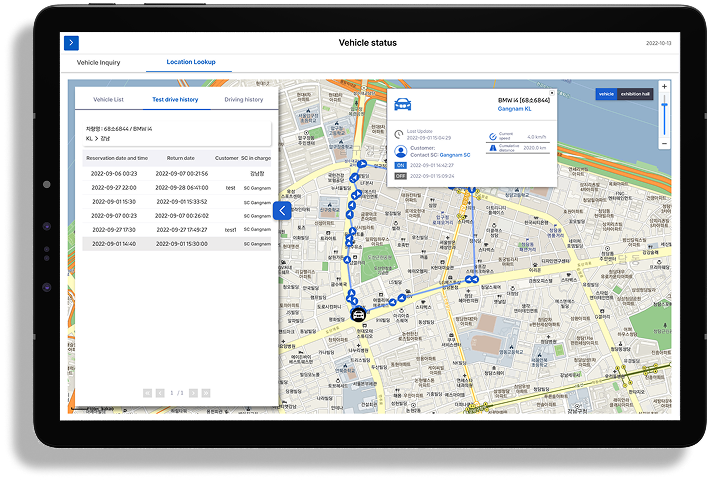Open the Vehicle Inquiry tab
Viewport: 710px width, 480px height.
click(x=99, y=62)
